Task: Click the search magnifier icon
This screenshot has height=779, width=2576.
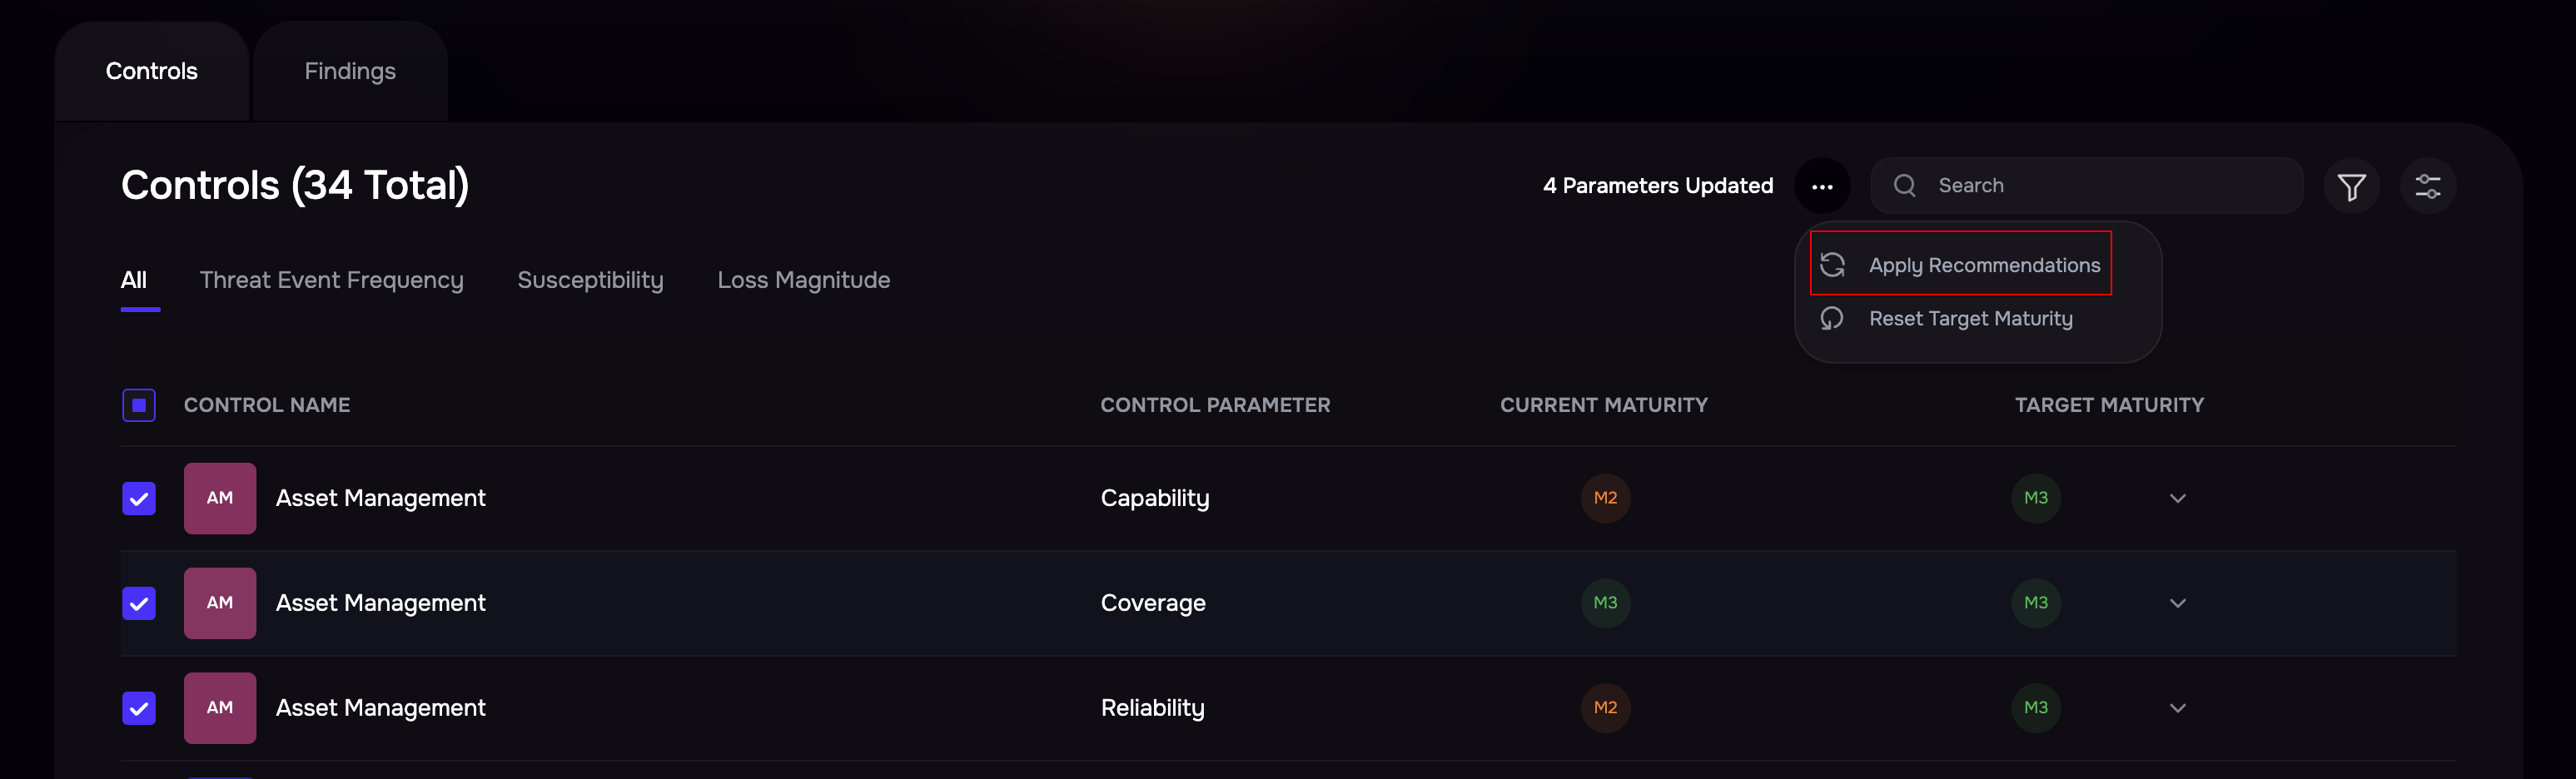Action: tap(1905, 186)
